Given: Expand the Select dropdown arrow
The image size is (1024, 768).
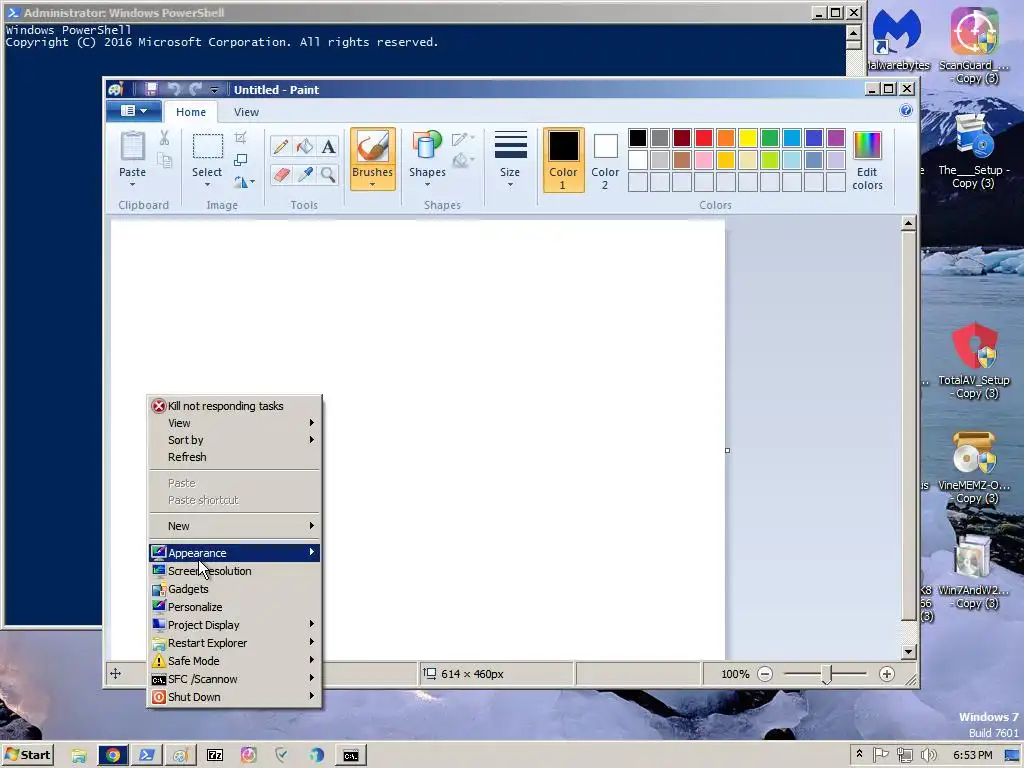Looking at the screenshot, I should 207,184.
